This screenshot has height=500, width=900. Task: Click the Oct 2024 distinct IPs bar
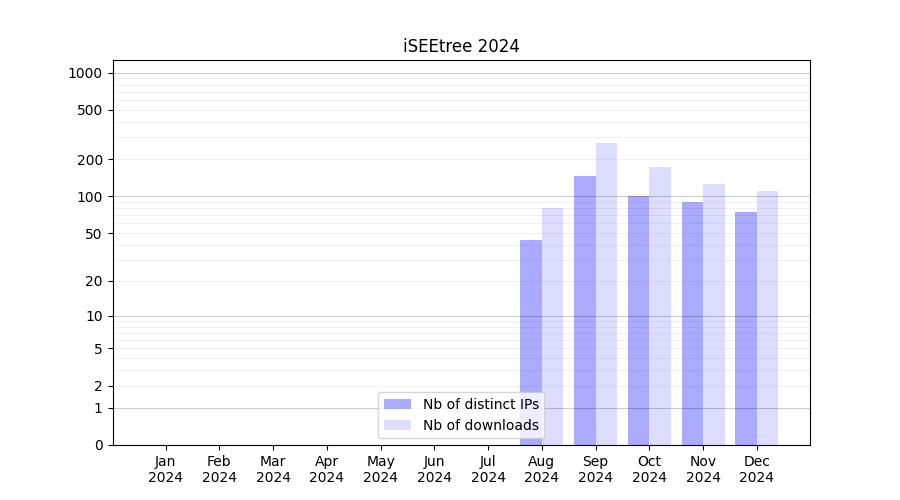click(x=638, y=320)
